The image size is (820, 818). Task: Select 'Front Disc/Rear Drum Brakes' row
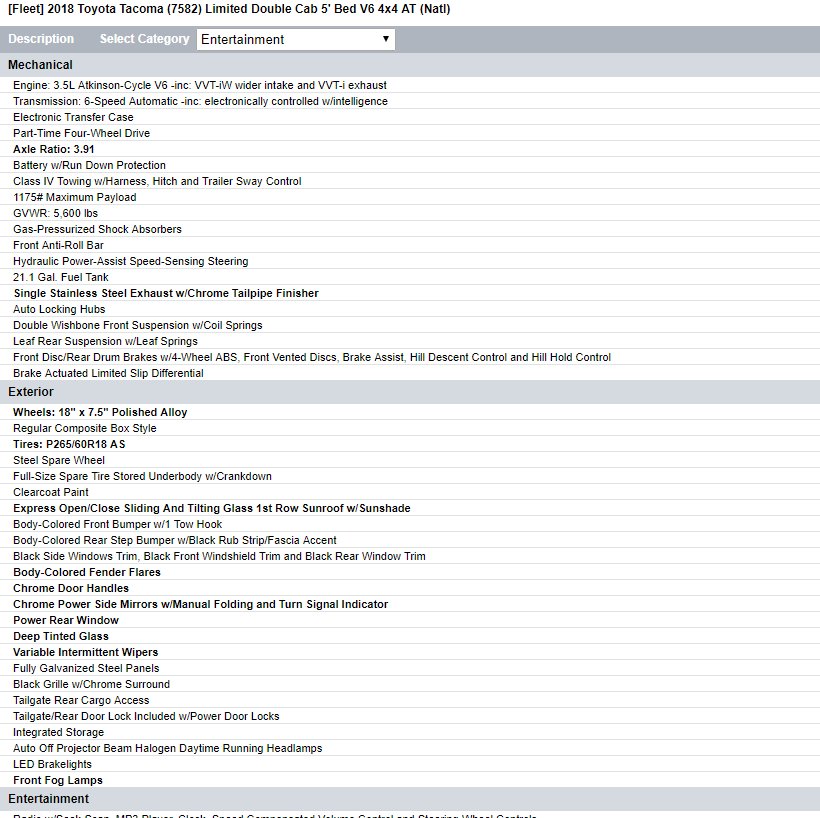[410, 357]
